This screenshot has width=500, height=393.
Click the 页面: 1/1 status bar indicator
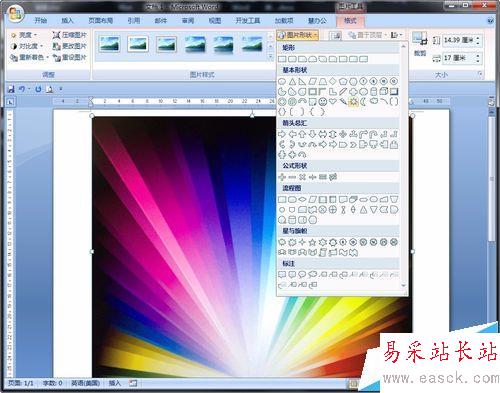click(21, 383)
